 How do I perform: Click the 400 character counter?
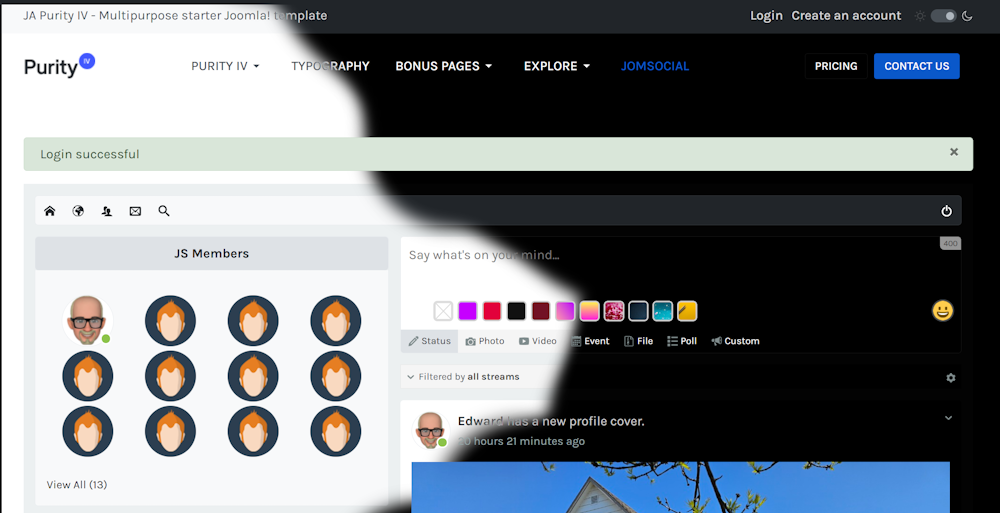point(950,243)
